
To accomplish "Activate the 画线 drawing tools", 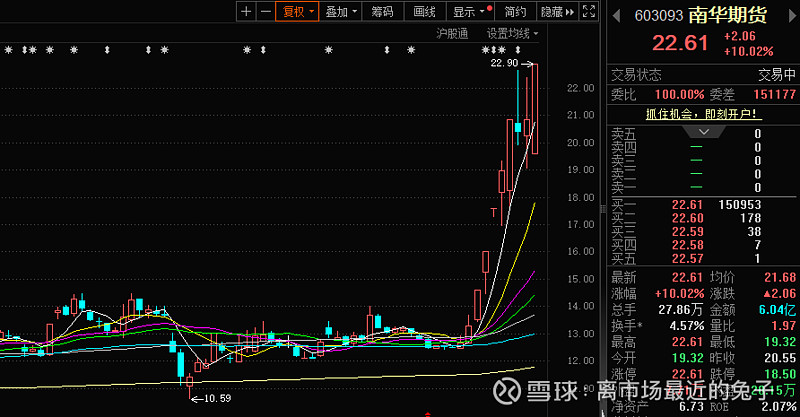I will click(x=424, y=11).
